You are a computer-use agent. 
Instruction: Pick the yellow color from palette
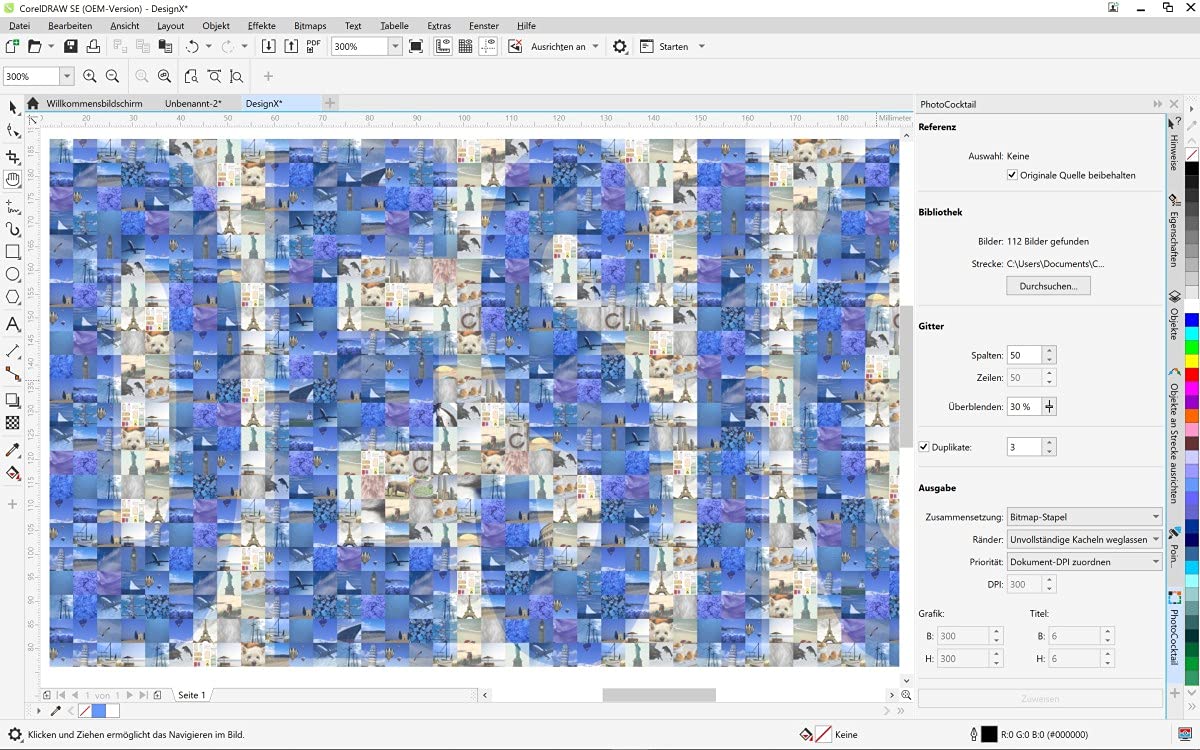[1191, 360]
